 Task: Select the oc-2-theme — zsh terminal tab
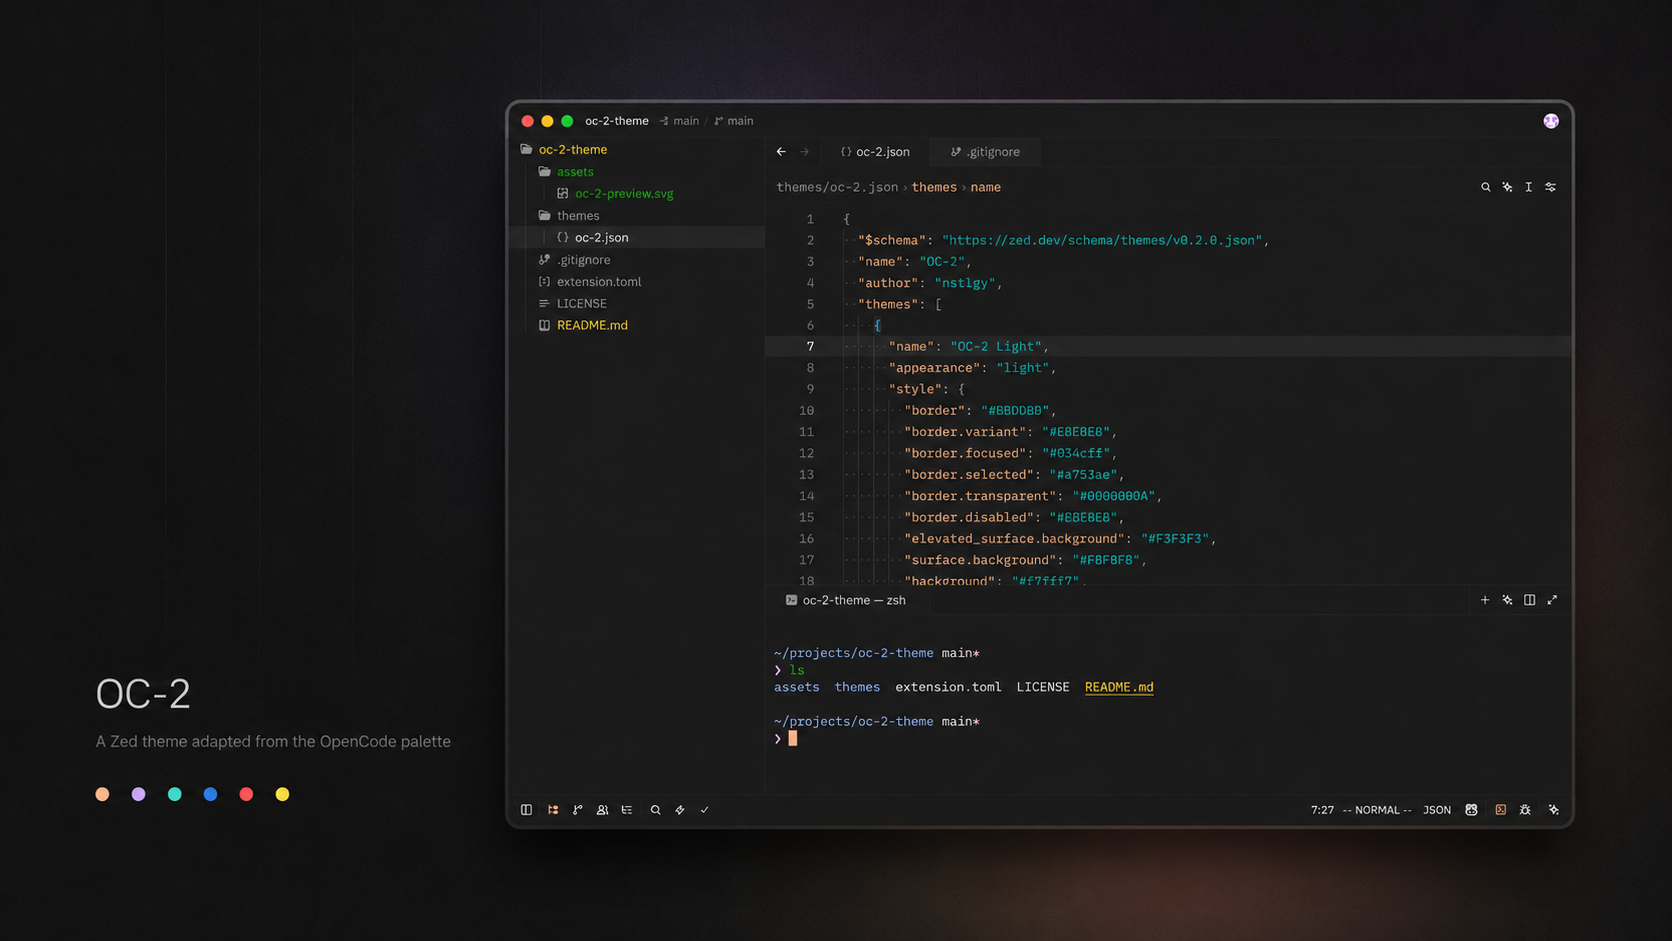[845, 600]
